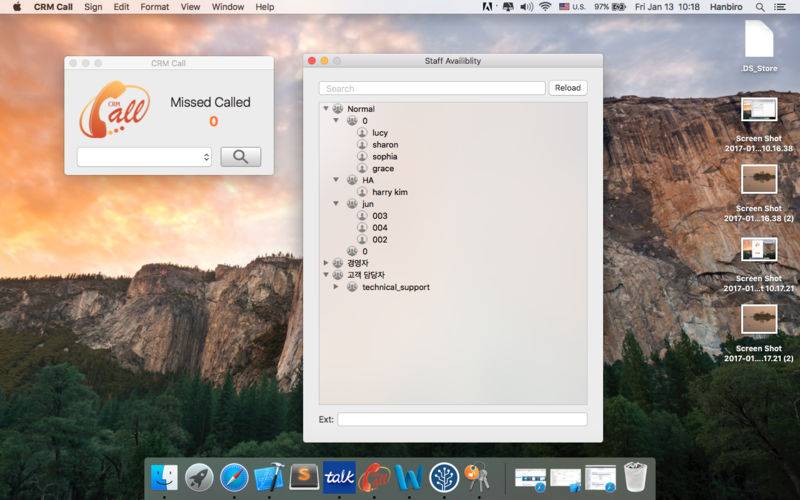
Task: Expand the 경영자 group
Action: coord(325,263)
